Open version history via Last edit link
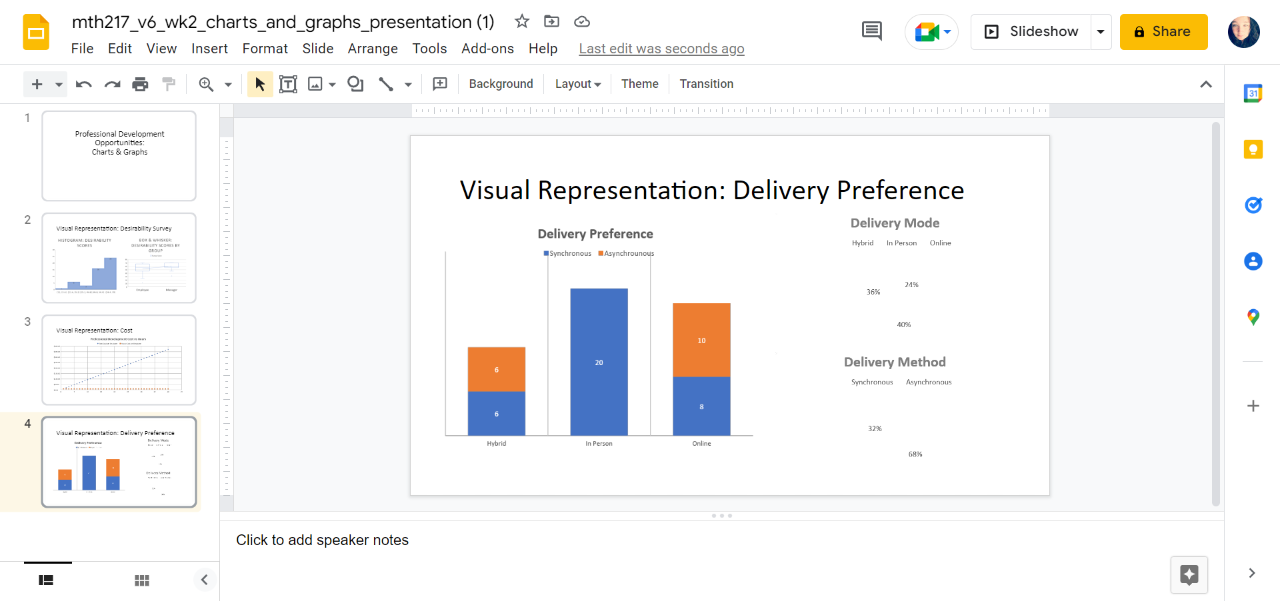The image size is (1280, 601). tap(661, 48)
